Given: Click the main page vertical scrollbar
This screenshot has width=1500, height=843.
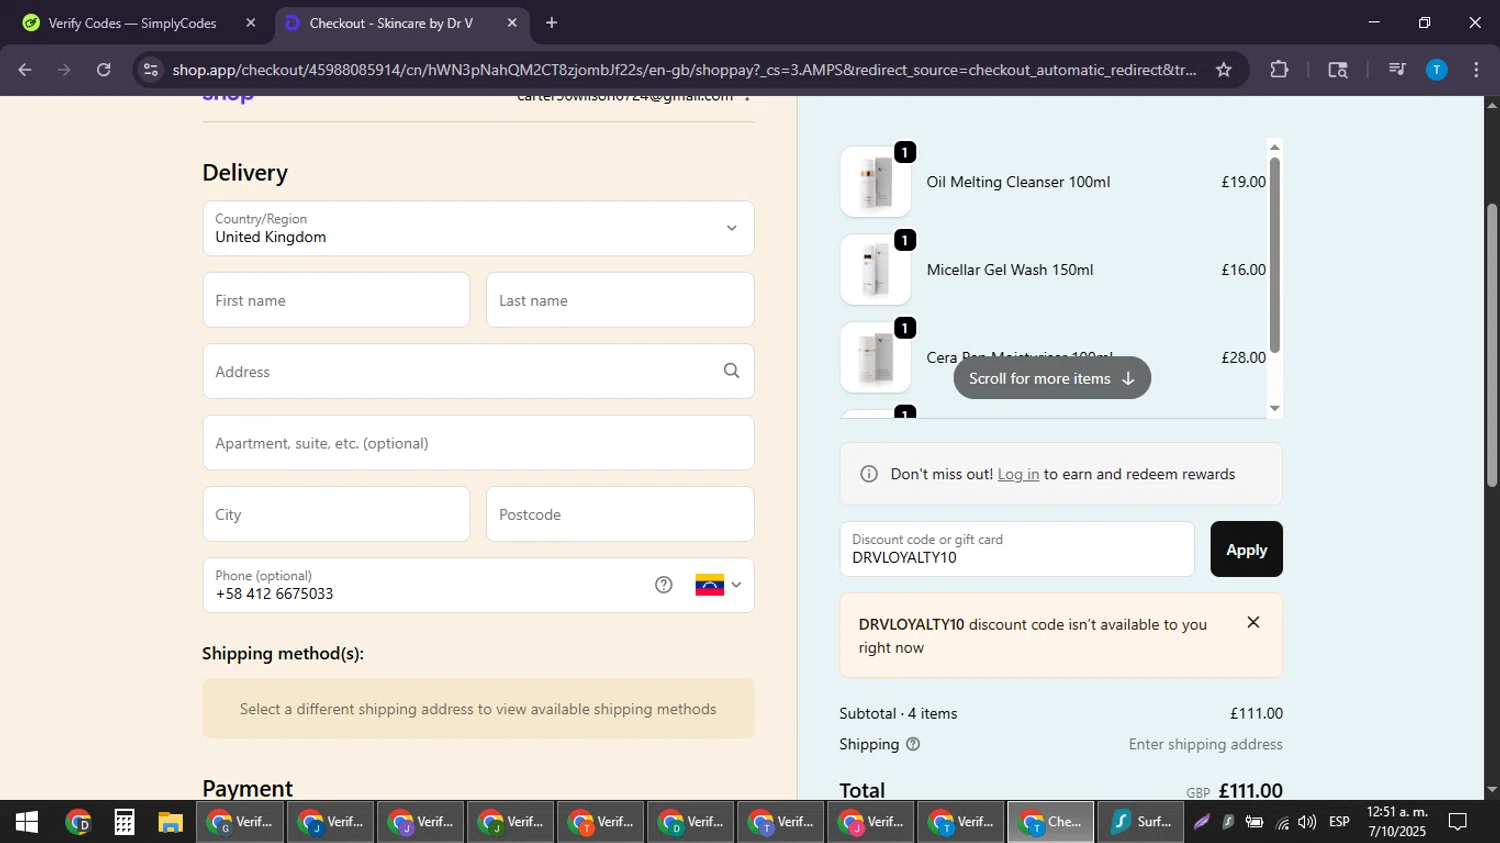Looking at the screenshot, I should click(1492, 345).
